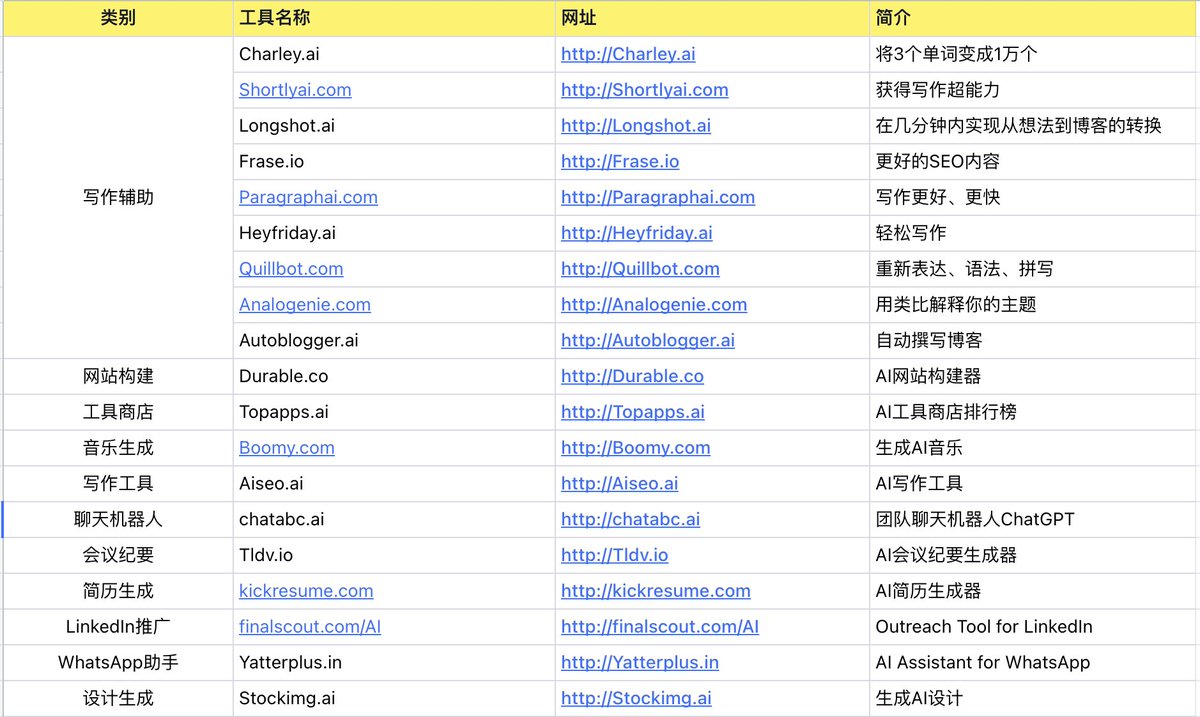1200x717 pixels.
Task: Select the 类别 header cell
Action: (118, 18)
